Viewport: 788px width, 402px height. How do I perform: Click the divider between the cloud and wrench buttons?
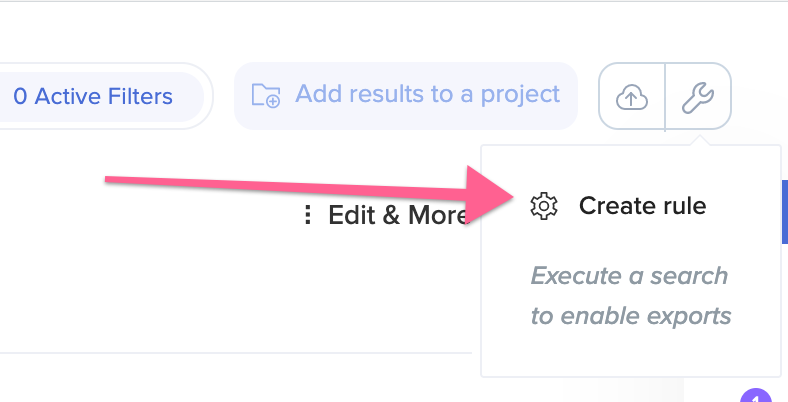[665, 96]
